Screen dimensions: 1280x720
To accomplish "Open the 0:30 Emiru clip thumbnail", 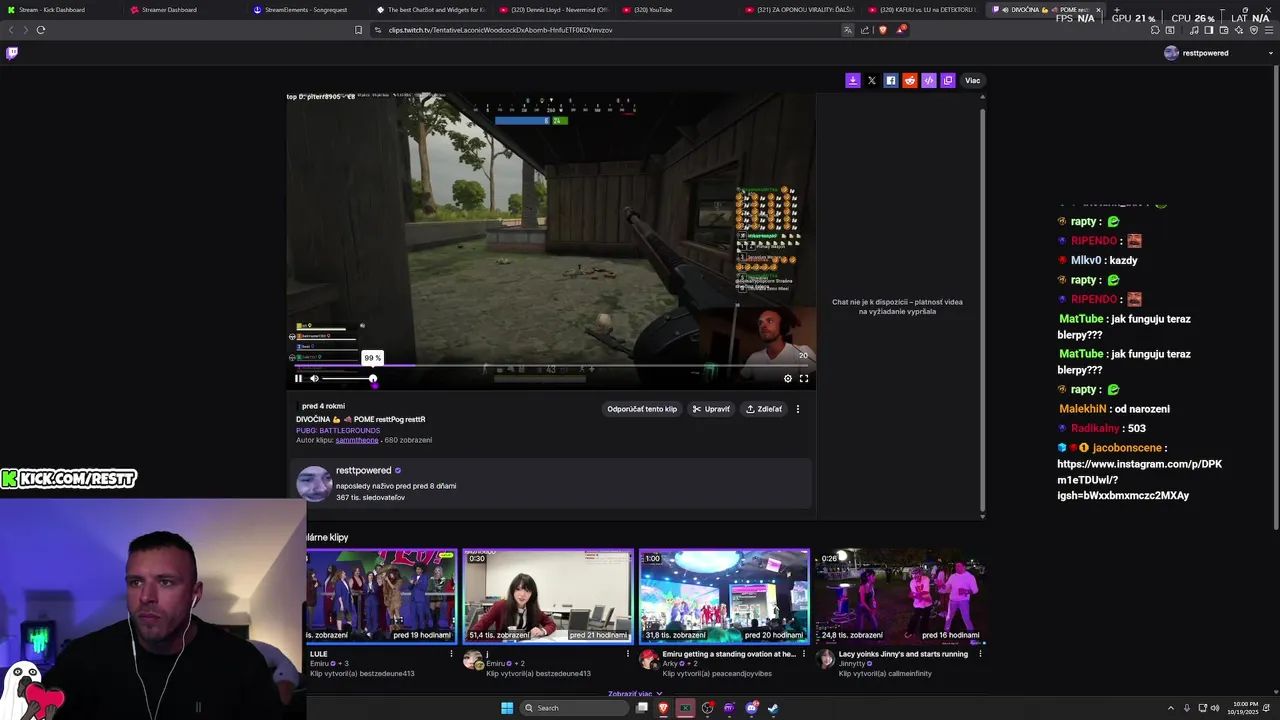I will 548,596.
